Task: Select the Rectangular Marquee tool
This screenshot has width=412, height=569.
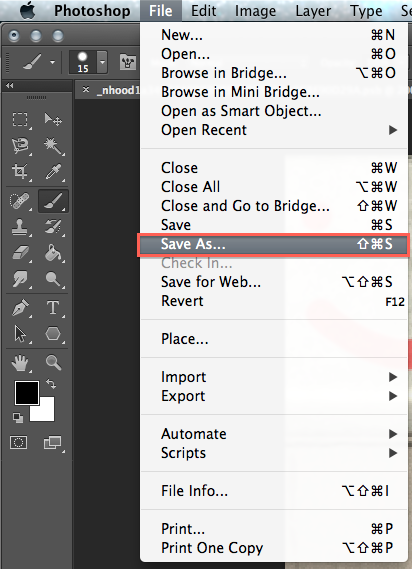Action: tap(20, 119)
